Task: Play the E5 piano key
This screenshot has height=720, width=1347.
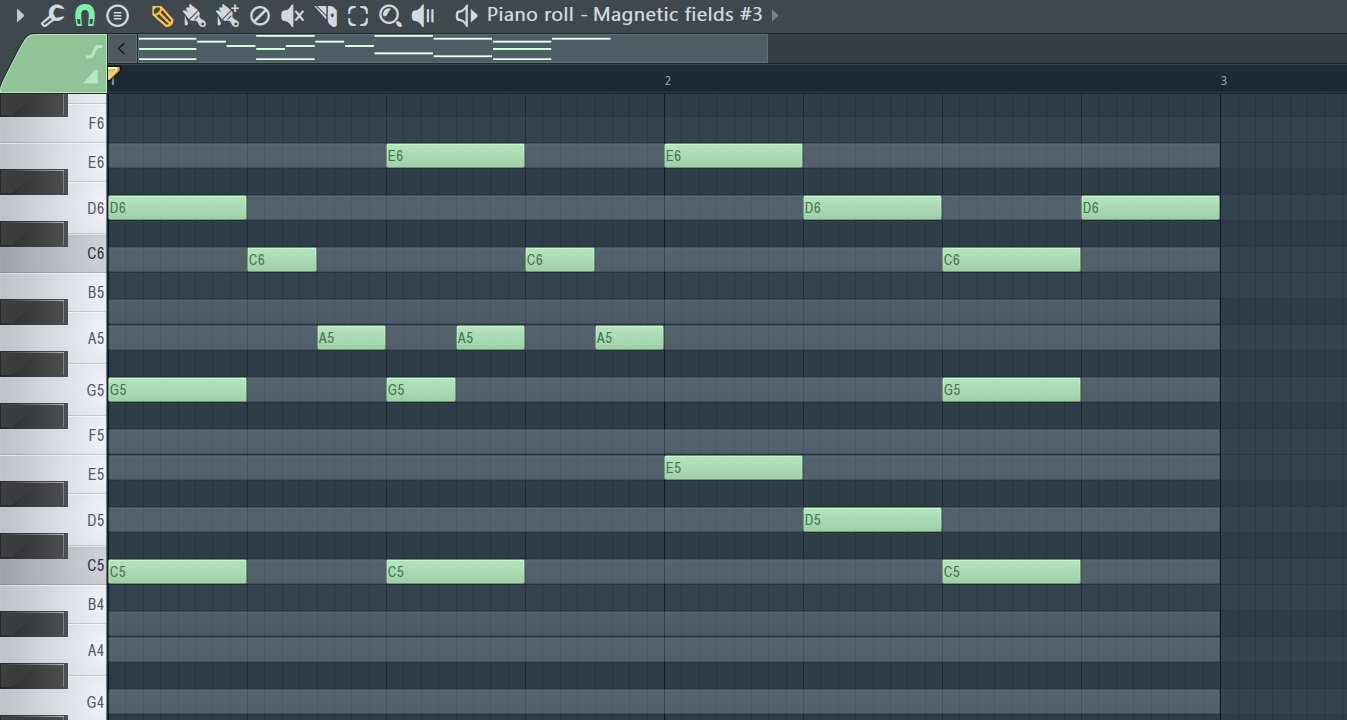Action: click(53, 474)
